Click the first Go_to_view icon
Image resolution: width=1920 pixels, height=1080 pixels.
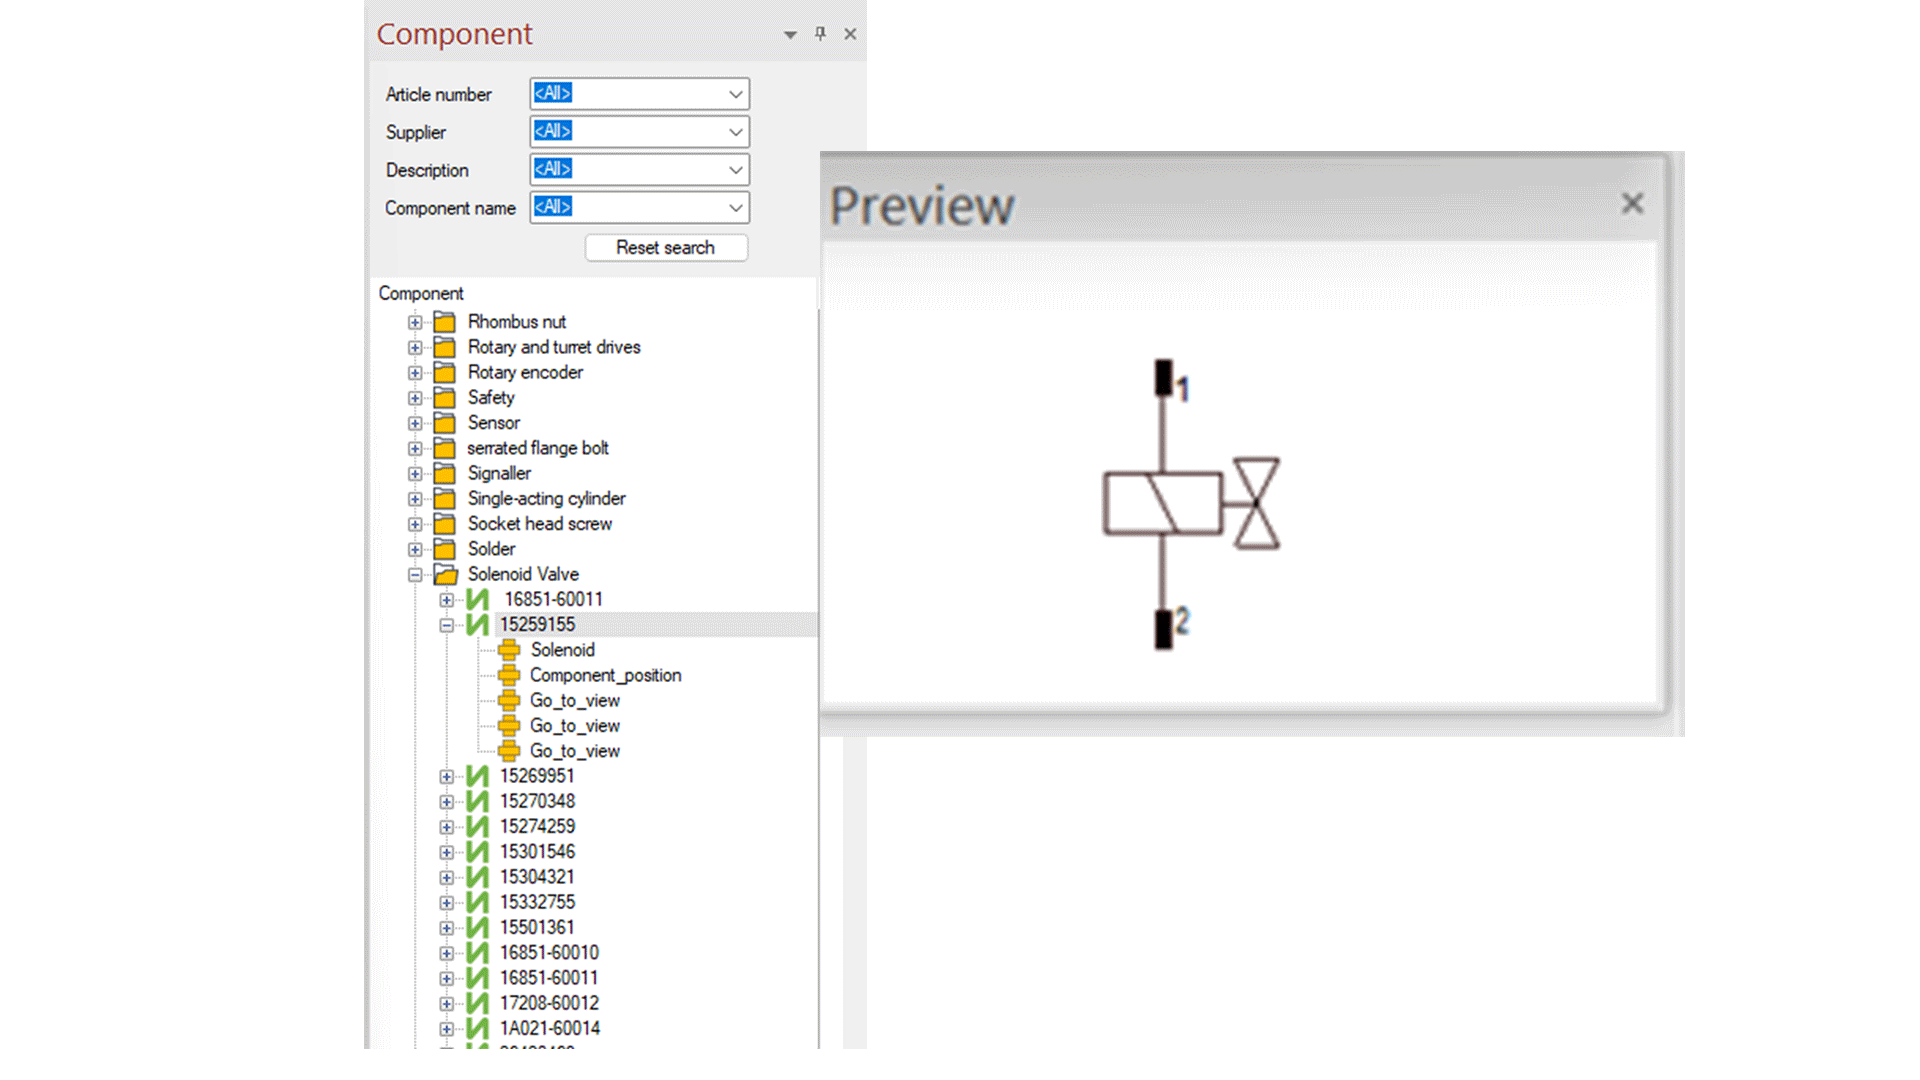coord(512,699)
